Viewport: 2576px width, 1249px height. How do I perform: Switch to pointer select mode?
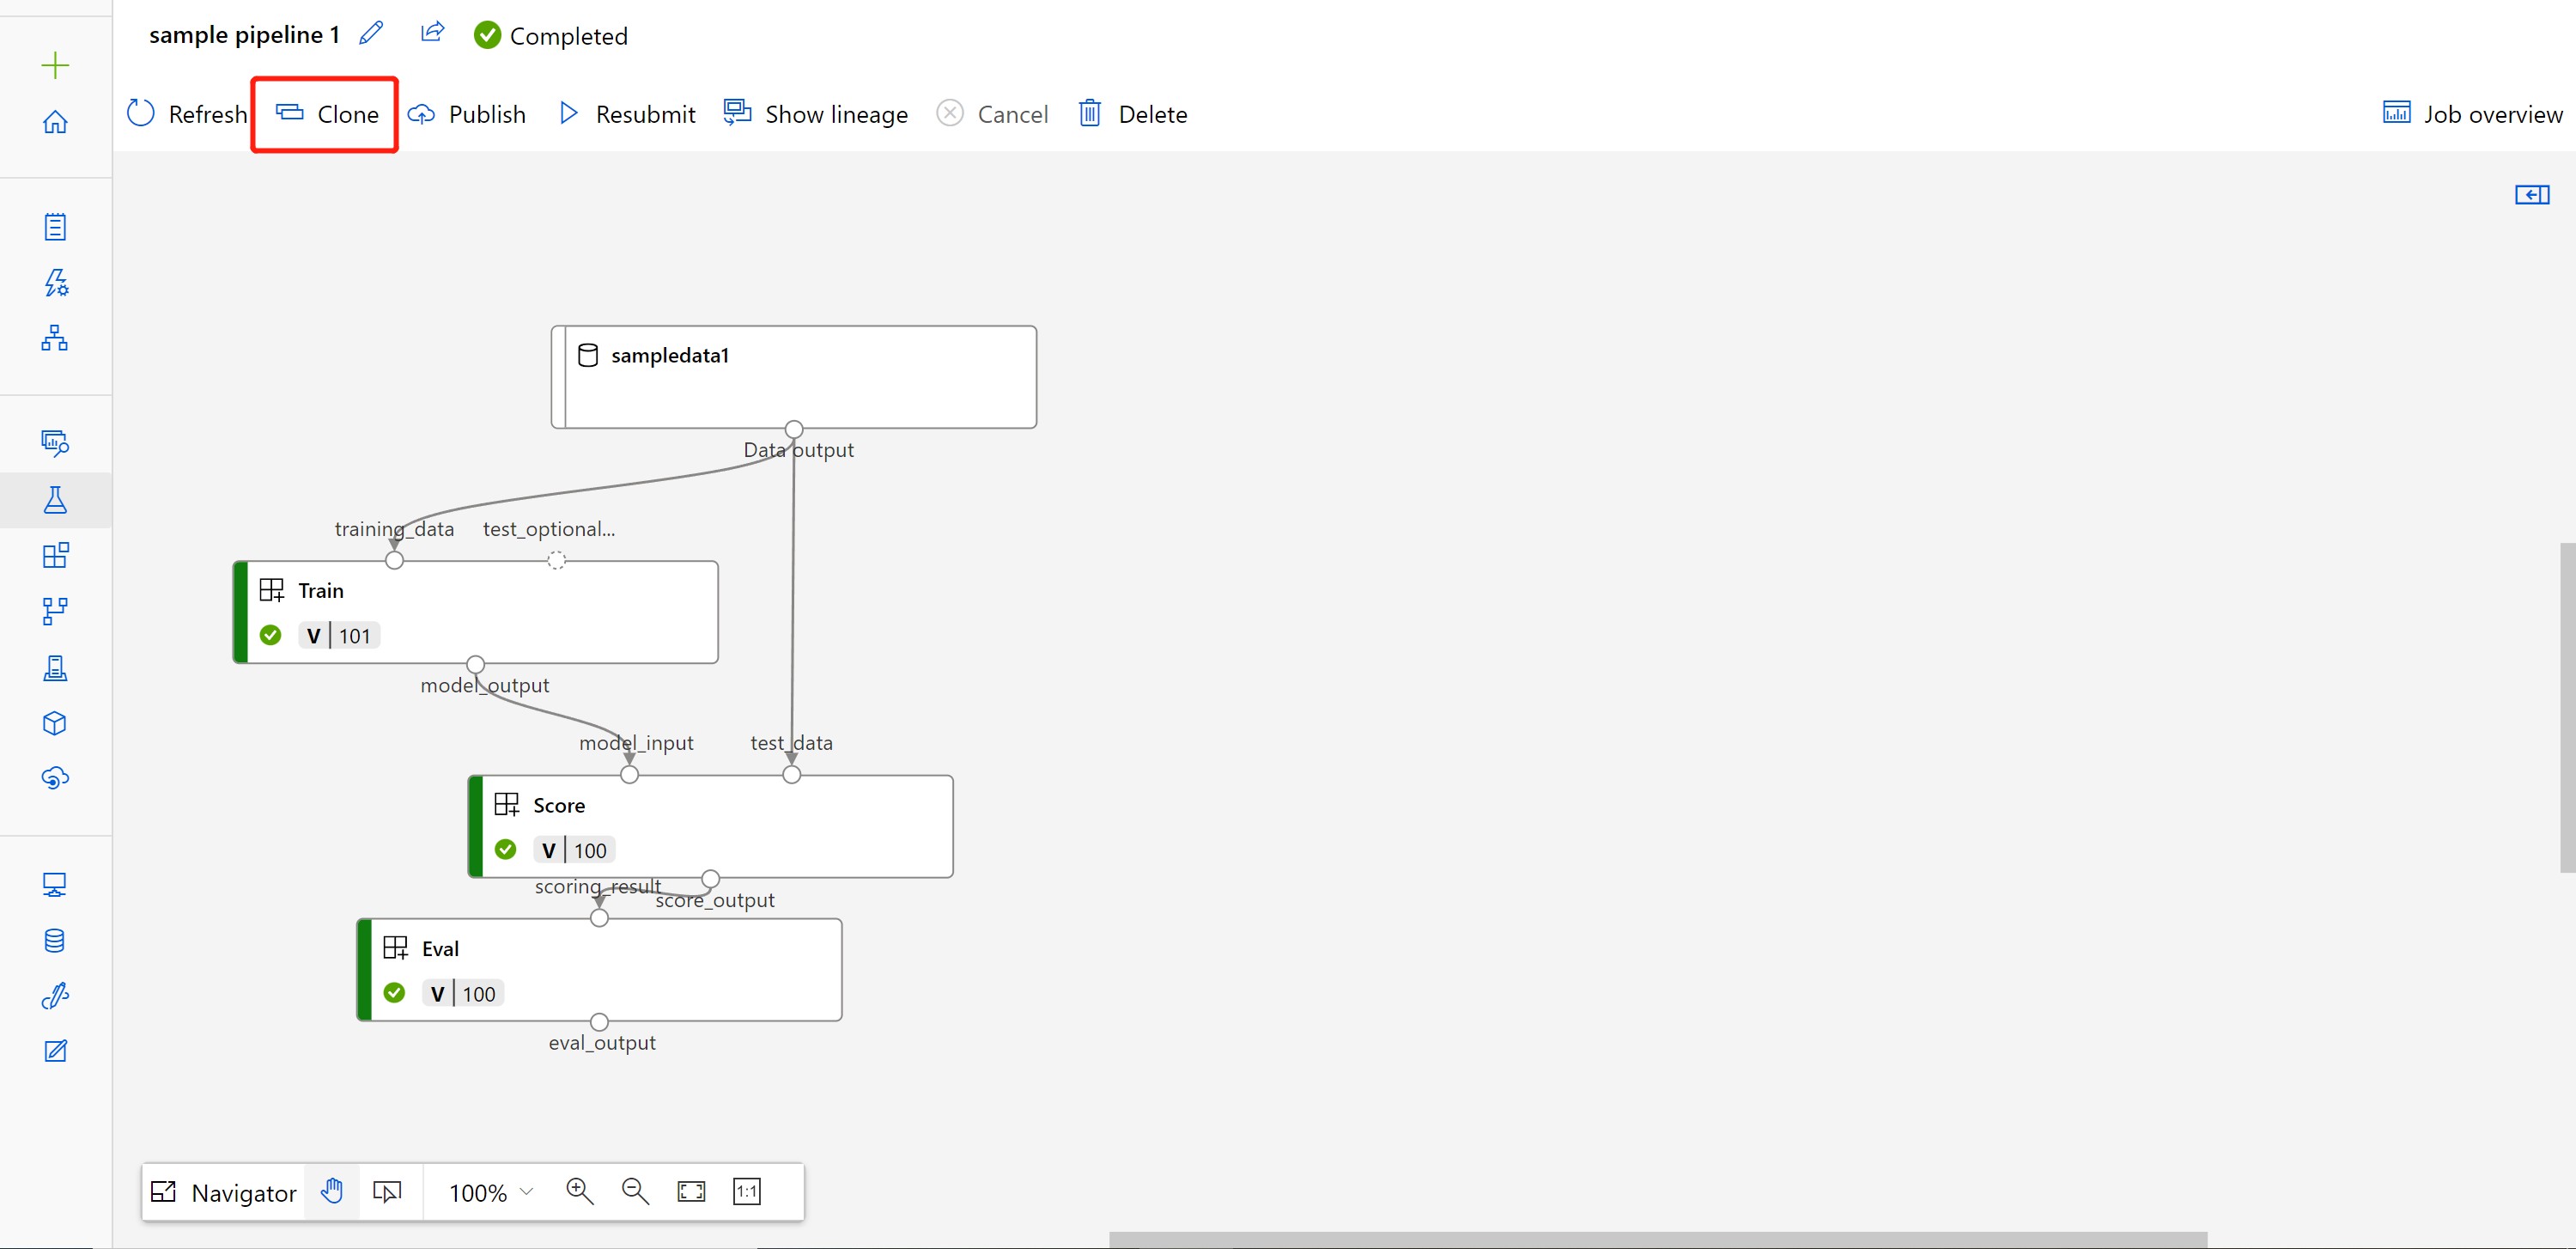[x=387, y=1191]
